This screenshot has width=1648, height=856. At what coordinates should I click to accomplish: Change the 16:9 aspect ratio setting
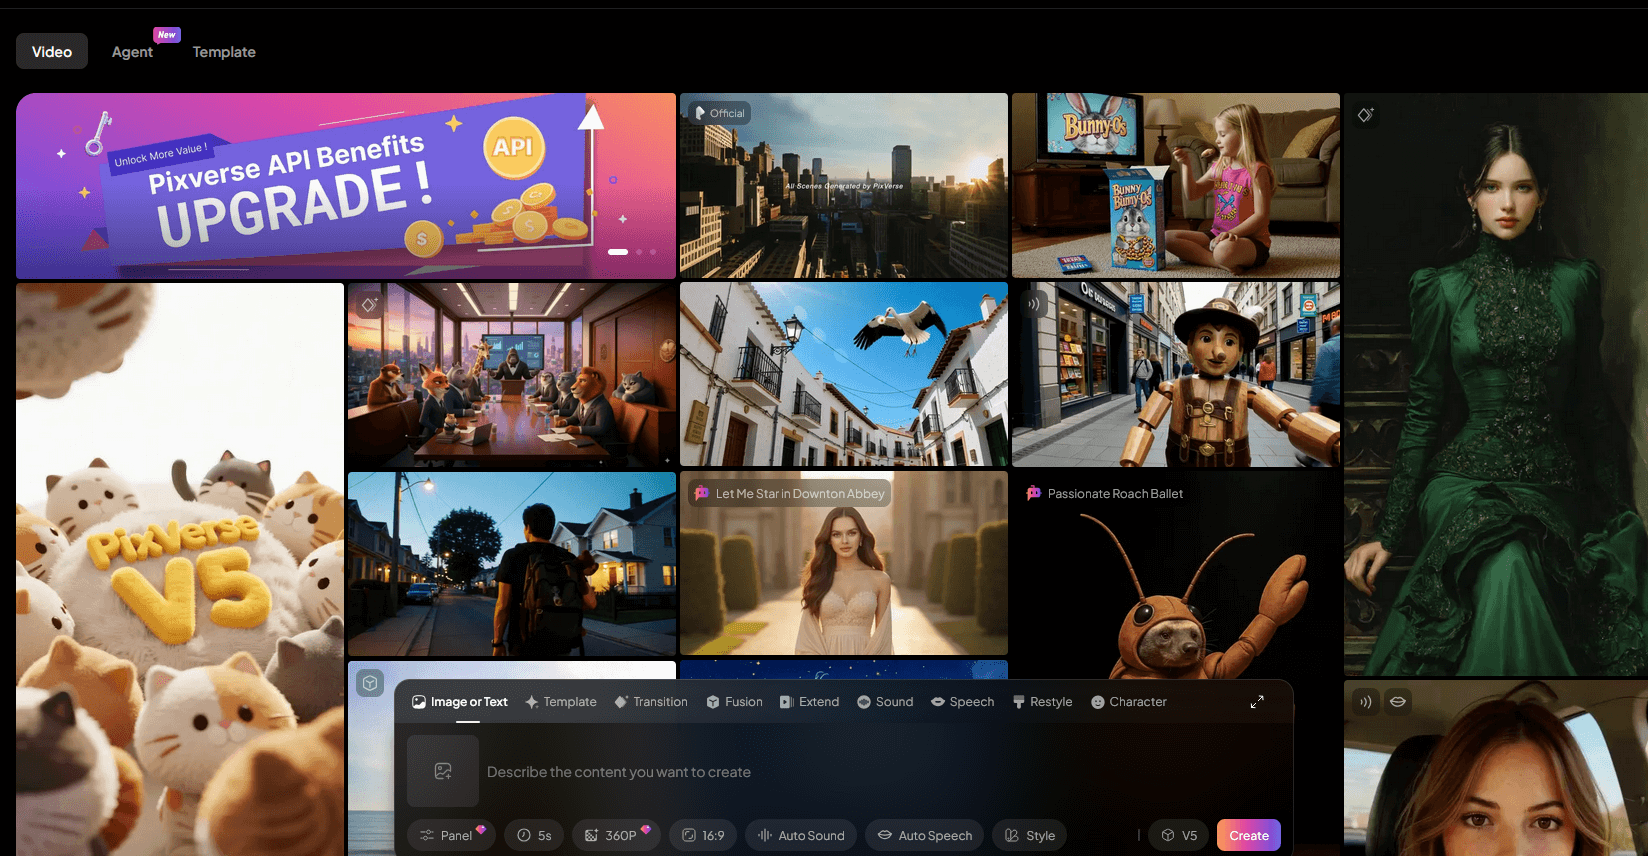click(703, 835)
